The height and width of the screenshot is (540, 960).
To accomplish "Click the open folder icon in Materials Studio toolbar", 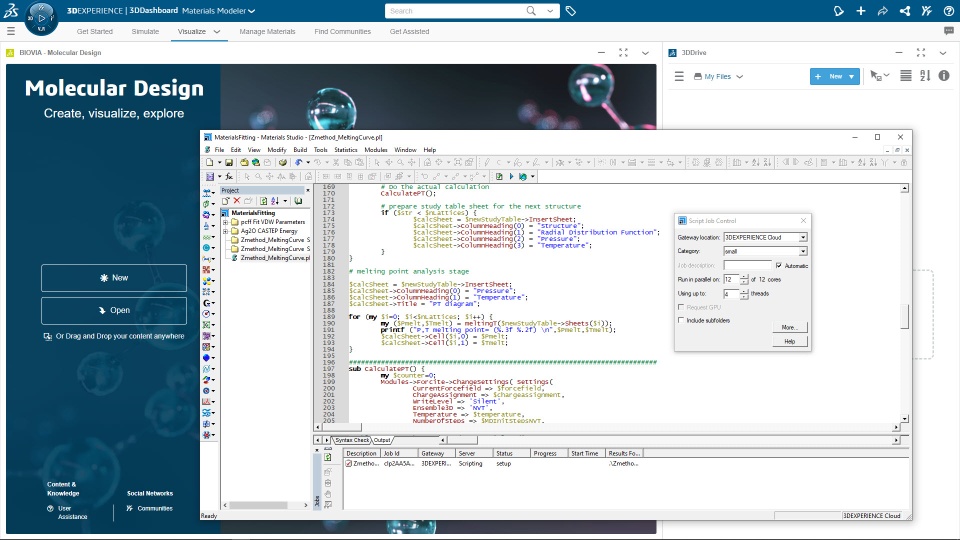I will point(244,163).
